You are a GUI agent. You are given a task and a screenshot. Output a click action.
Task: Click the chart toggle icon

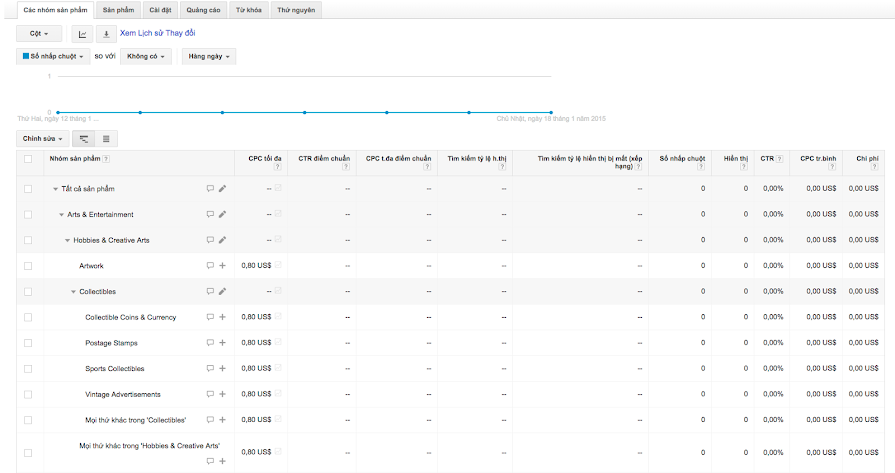(83, 34)
